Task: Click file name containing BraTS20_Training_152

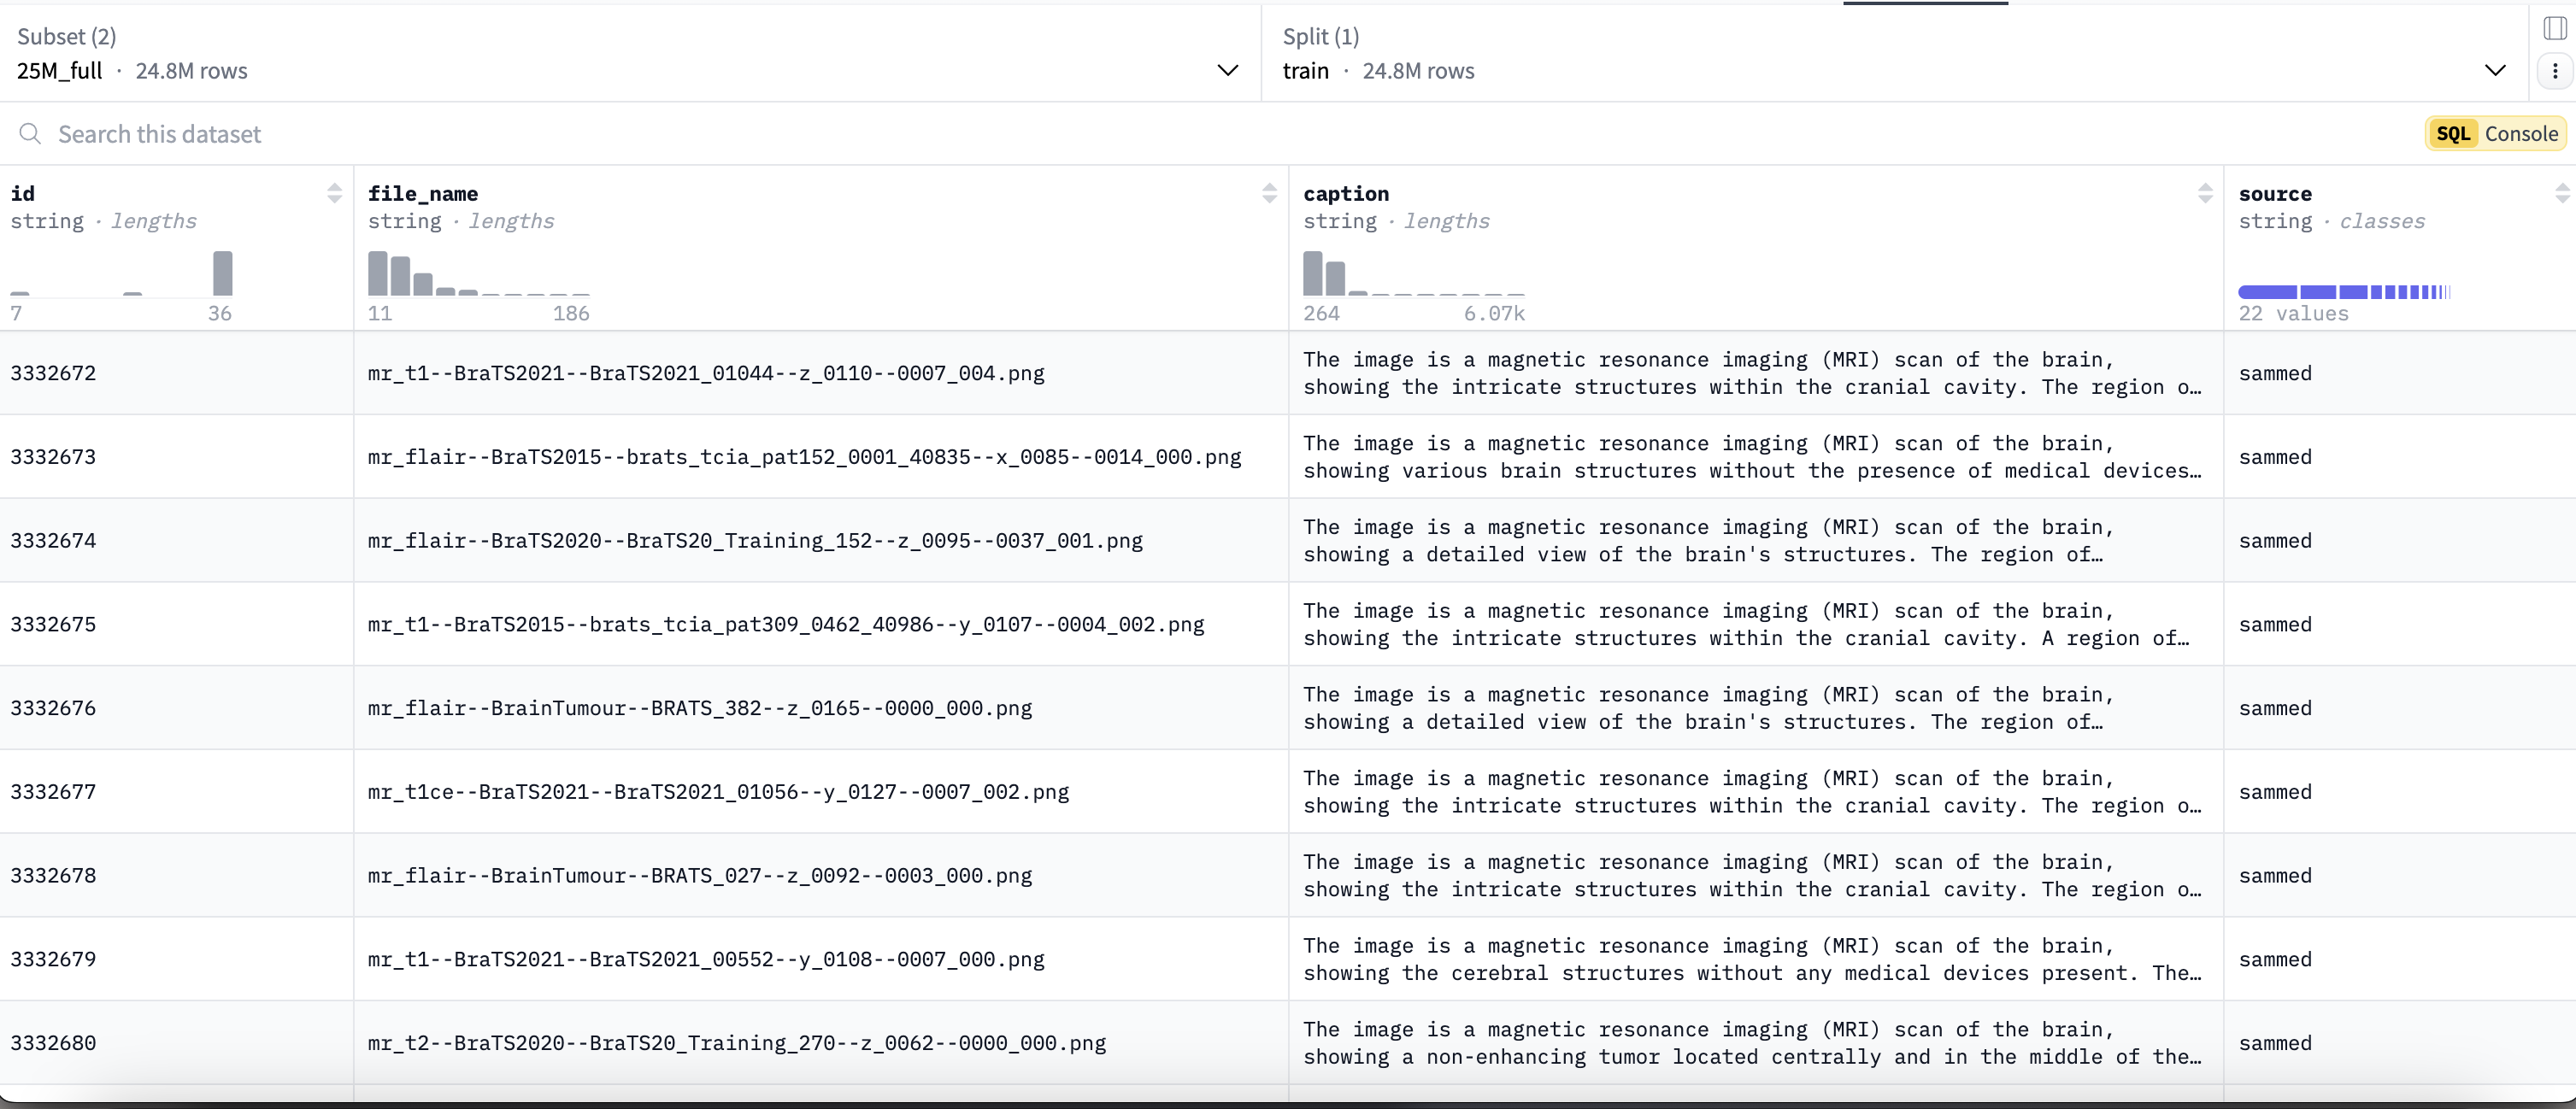Action: tap(755, 541)
